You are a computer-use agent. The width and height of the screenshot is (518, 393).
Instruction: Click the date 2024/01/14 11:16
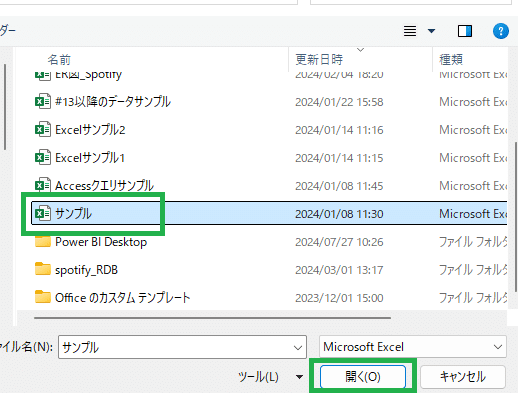[x=339, y=130]
